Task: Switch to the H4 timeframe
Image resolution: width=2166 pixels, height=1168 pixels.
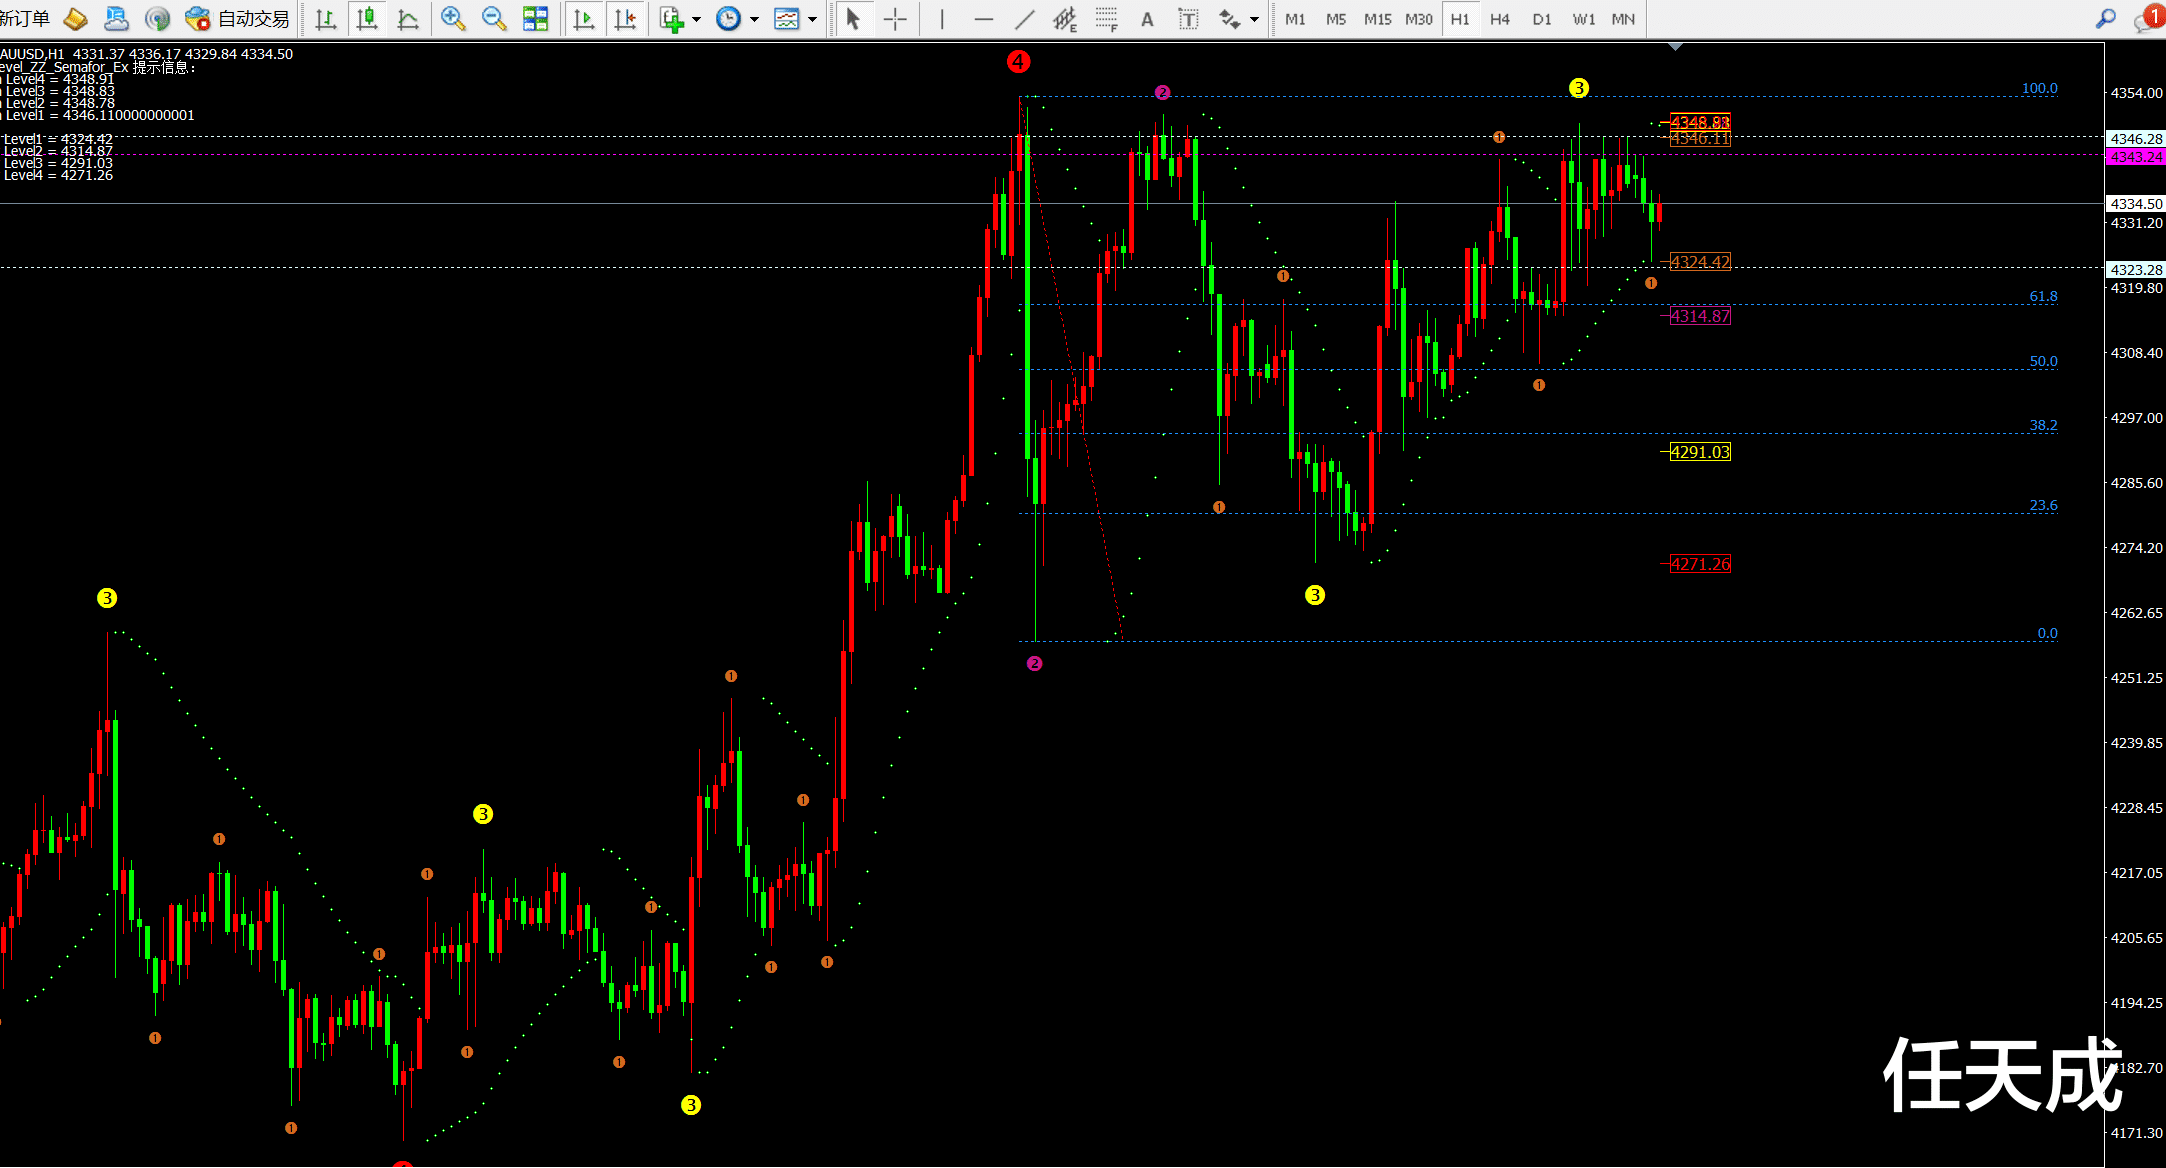Action: (1500, 19)
